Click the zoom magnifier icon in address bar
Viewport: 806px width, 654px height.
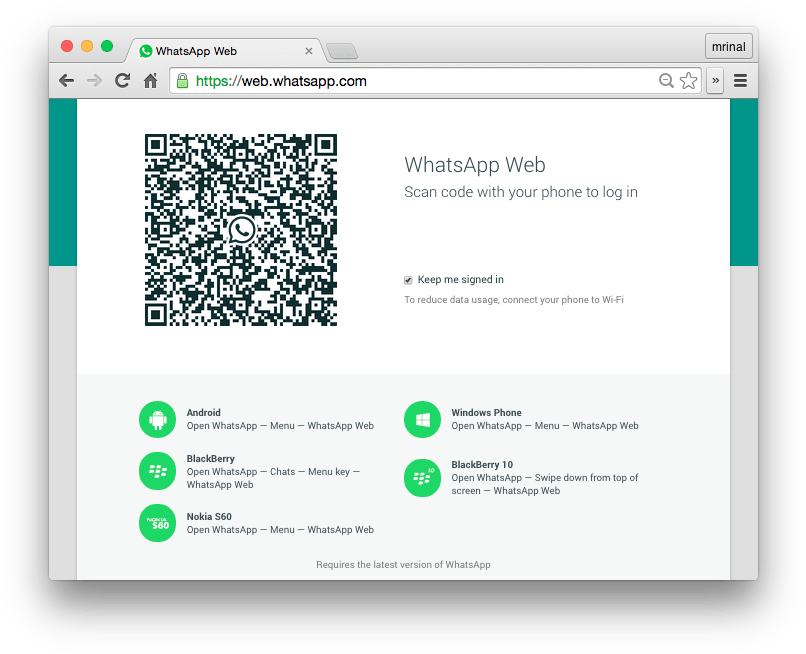[666, 81]
